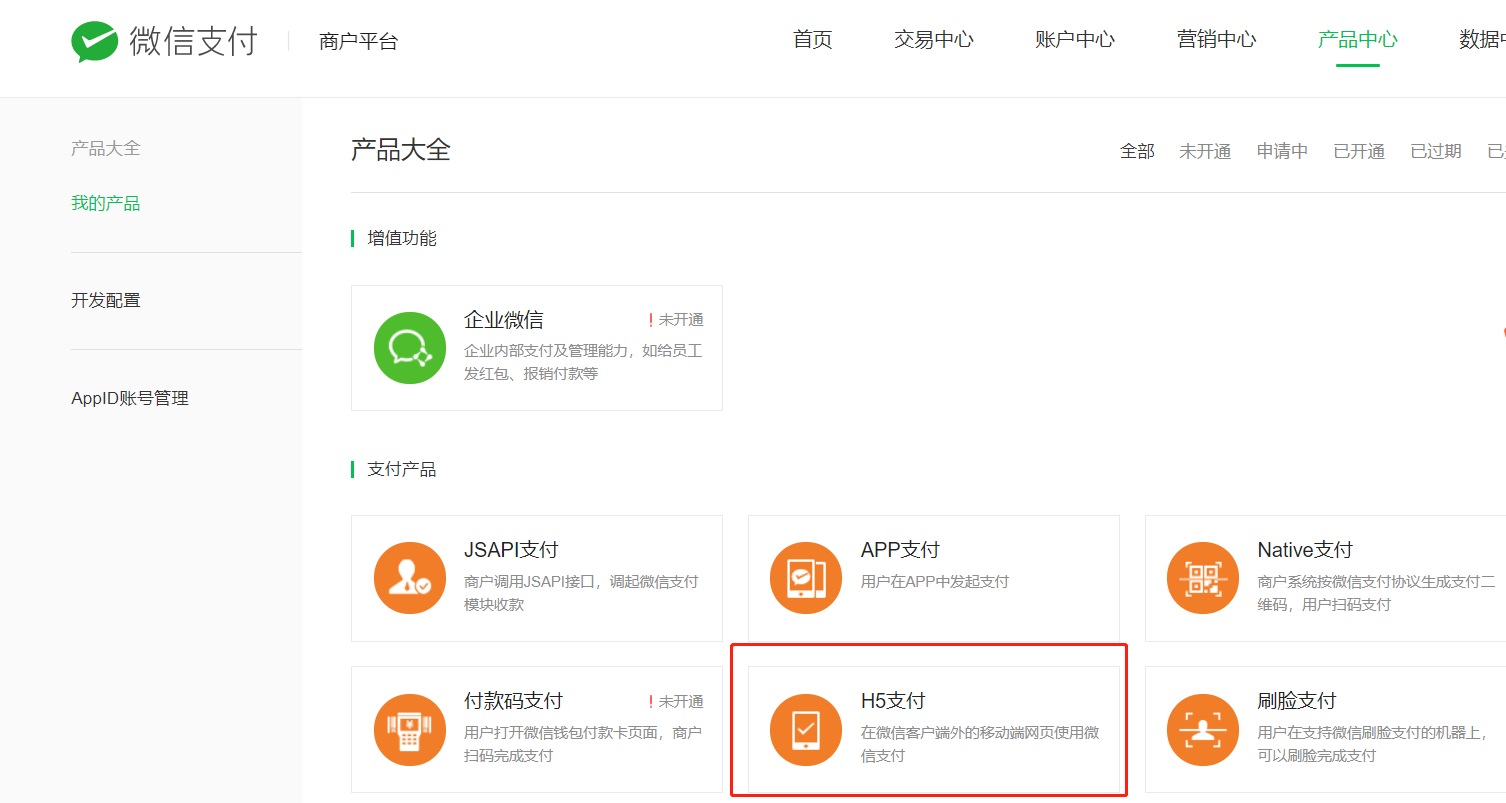Open 开发配置 in the sidebar
Viewport: 1506px width, 803px height.
click(x=105, y=300)
